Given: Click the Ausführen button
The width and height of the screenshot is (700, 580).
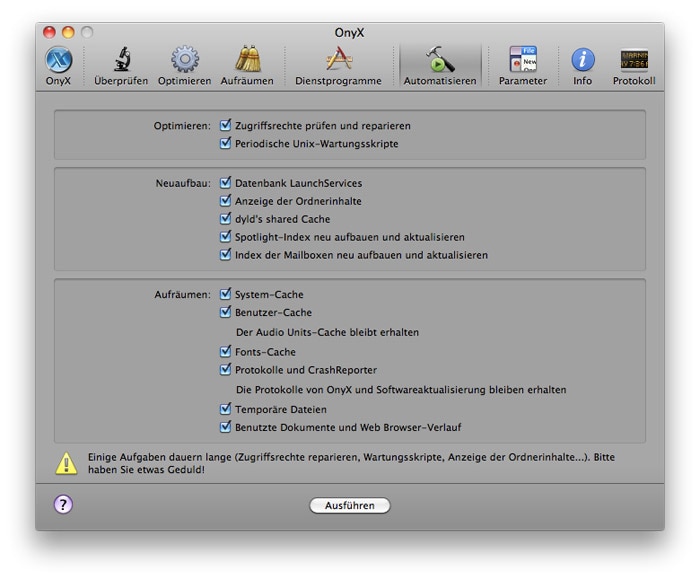Looking at the screenshot, I should pos(350,505).
